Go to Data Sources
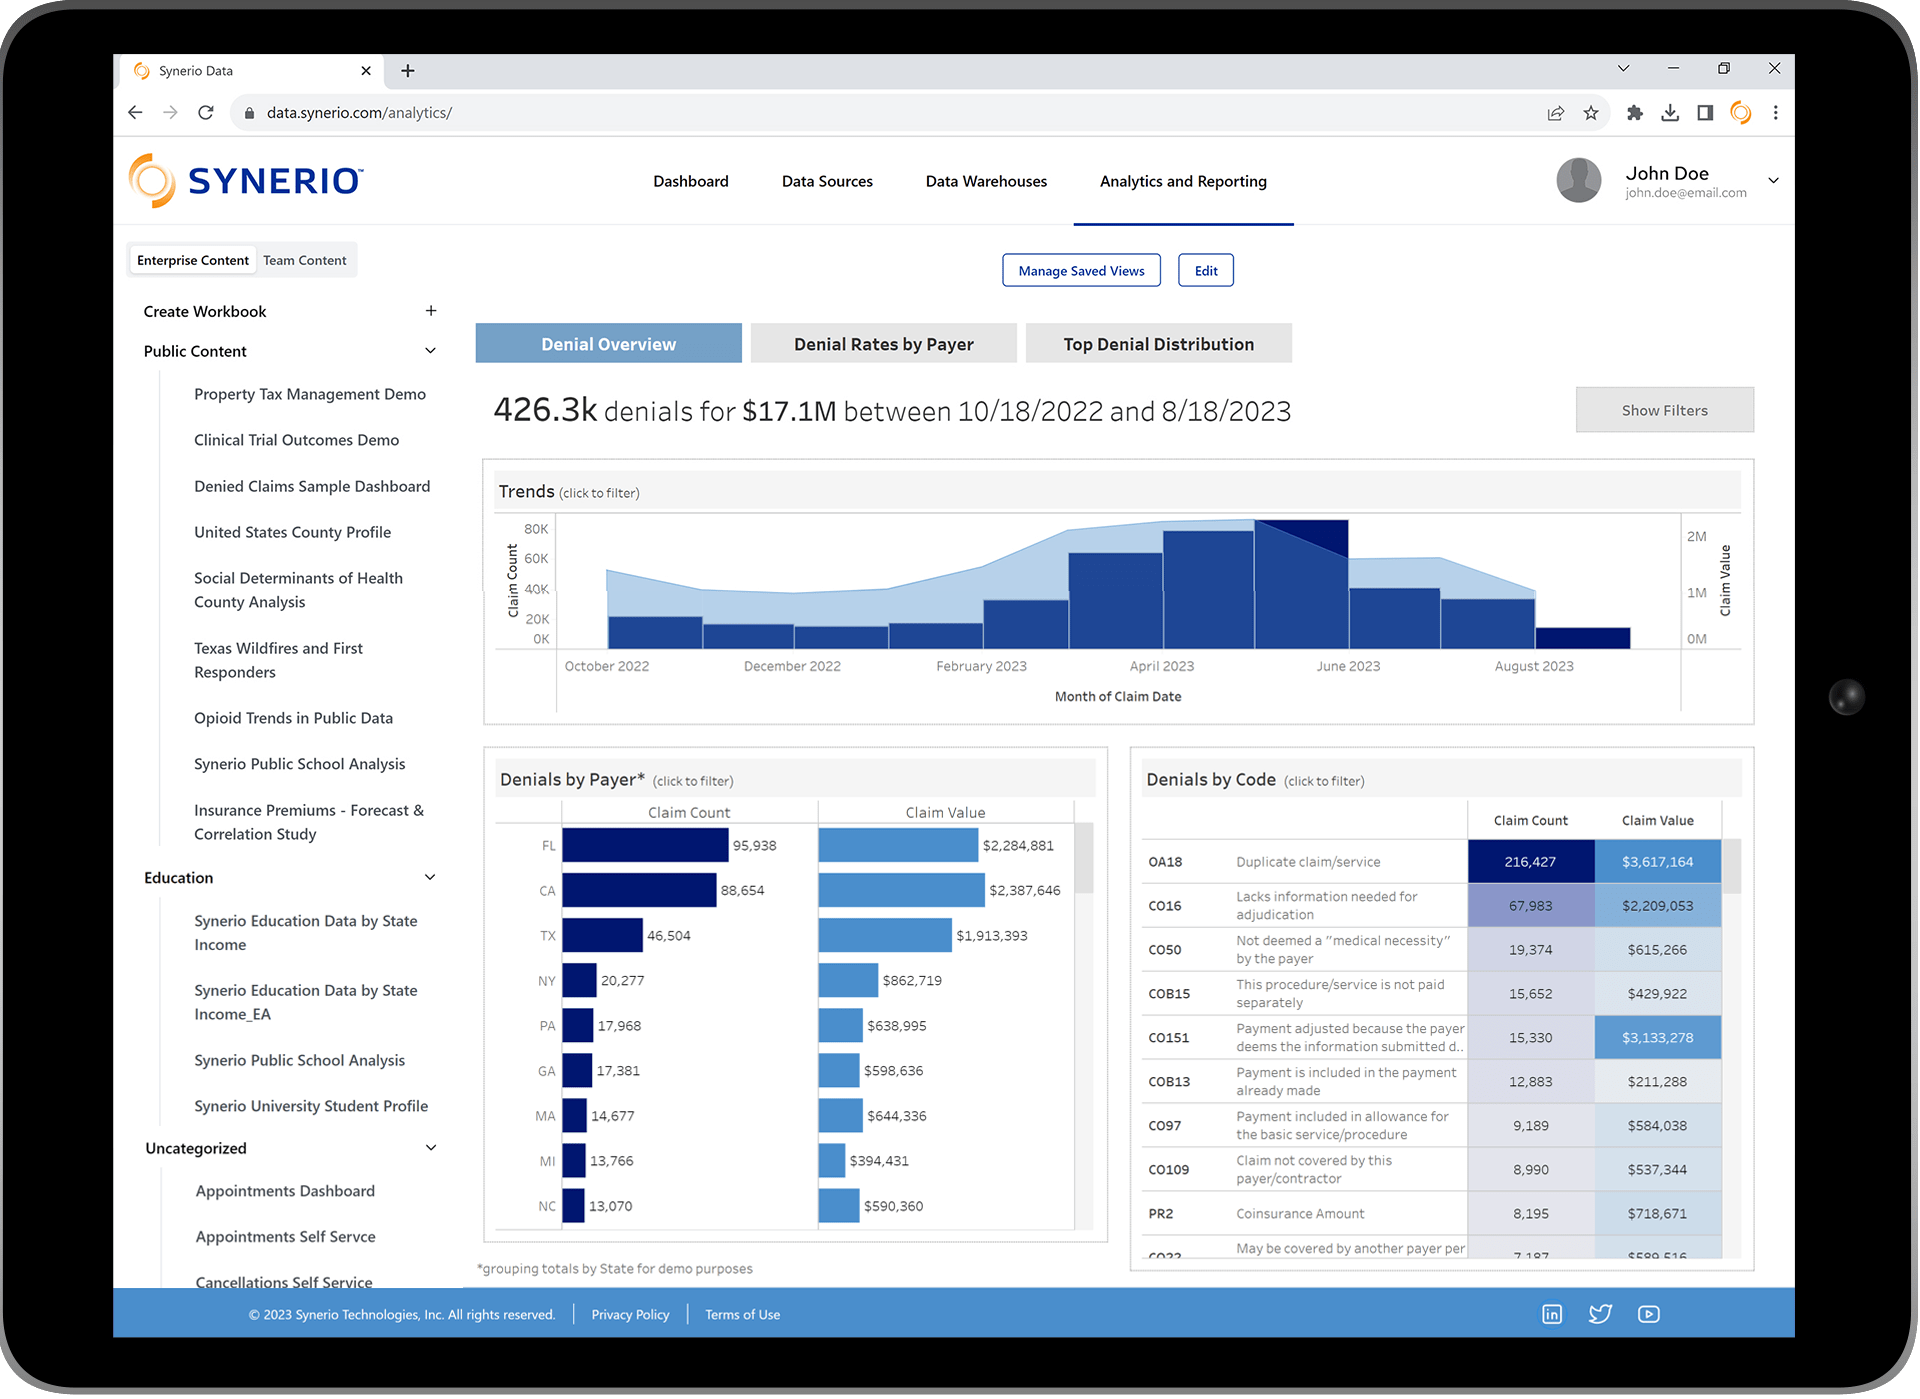 pos(827,181)
